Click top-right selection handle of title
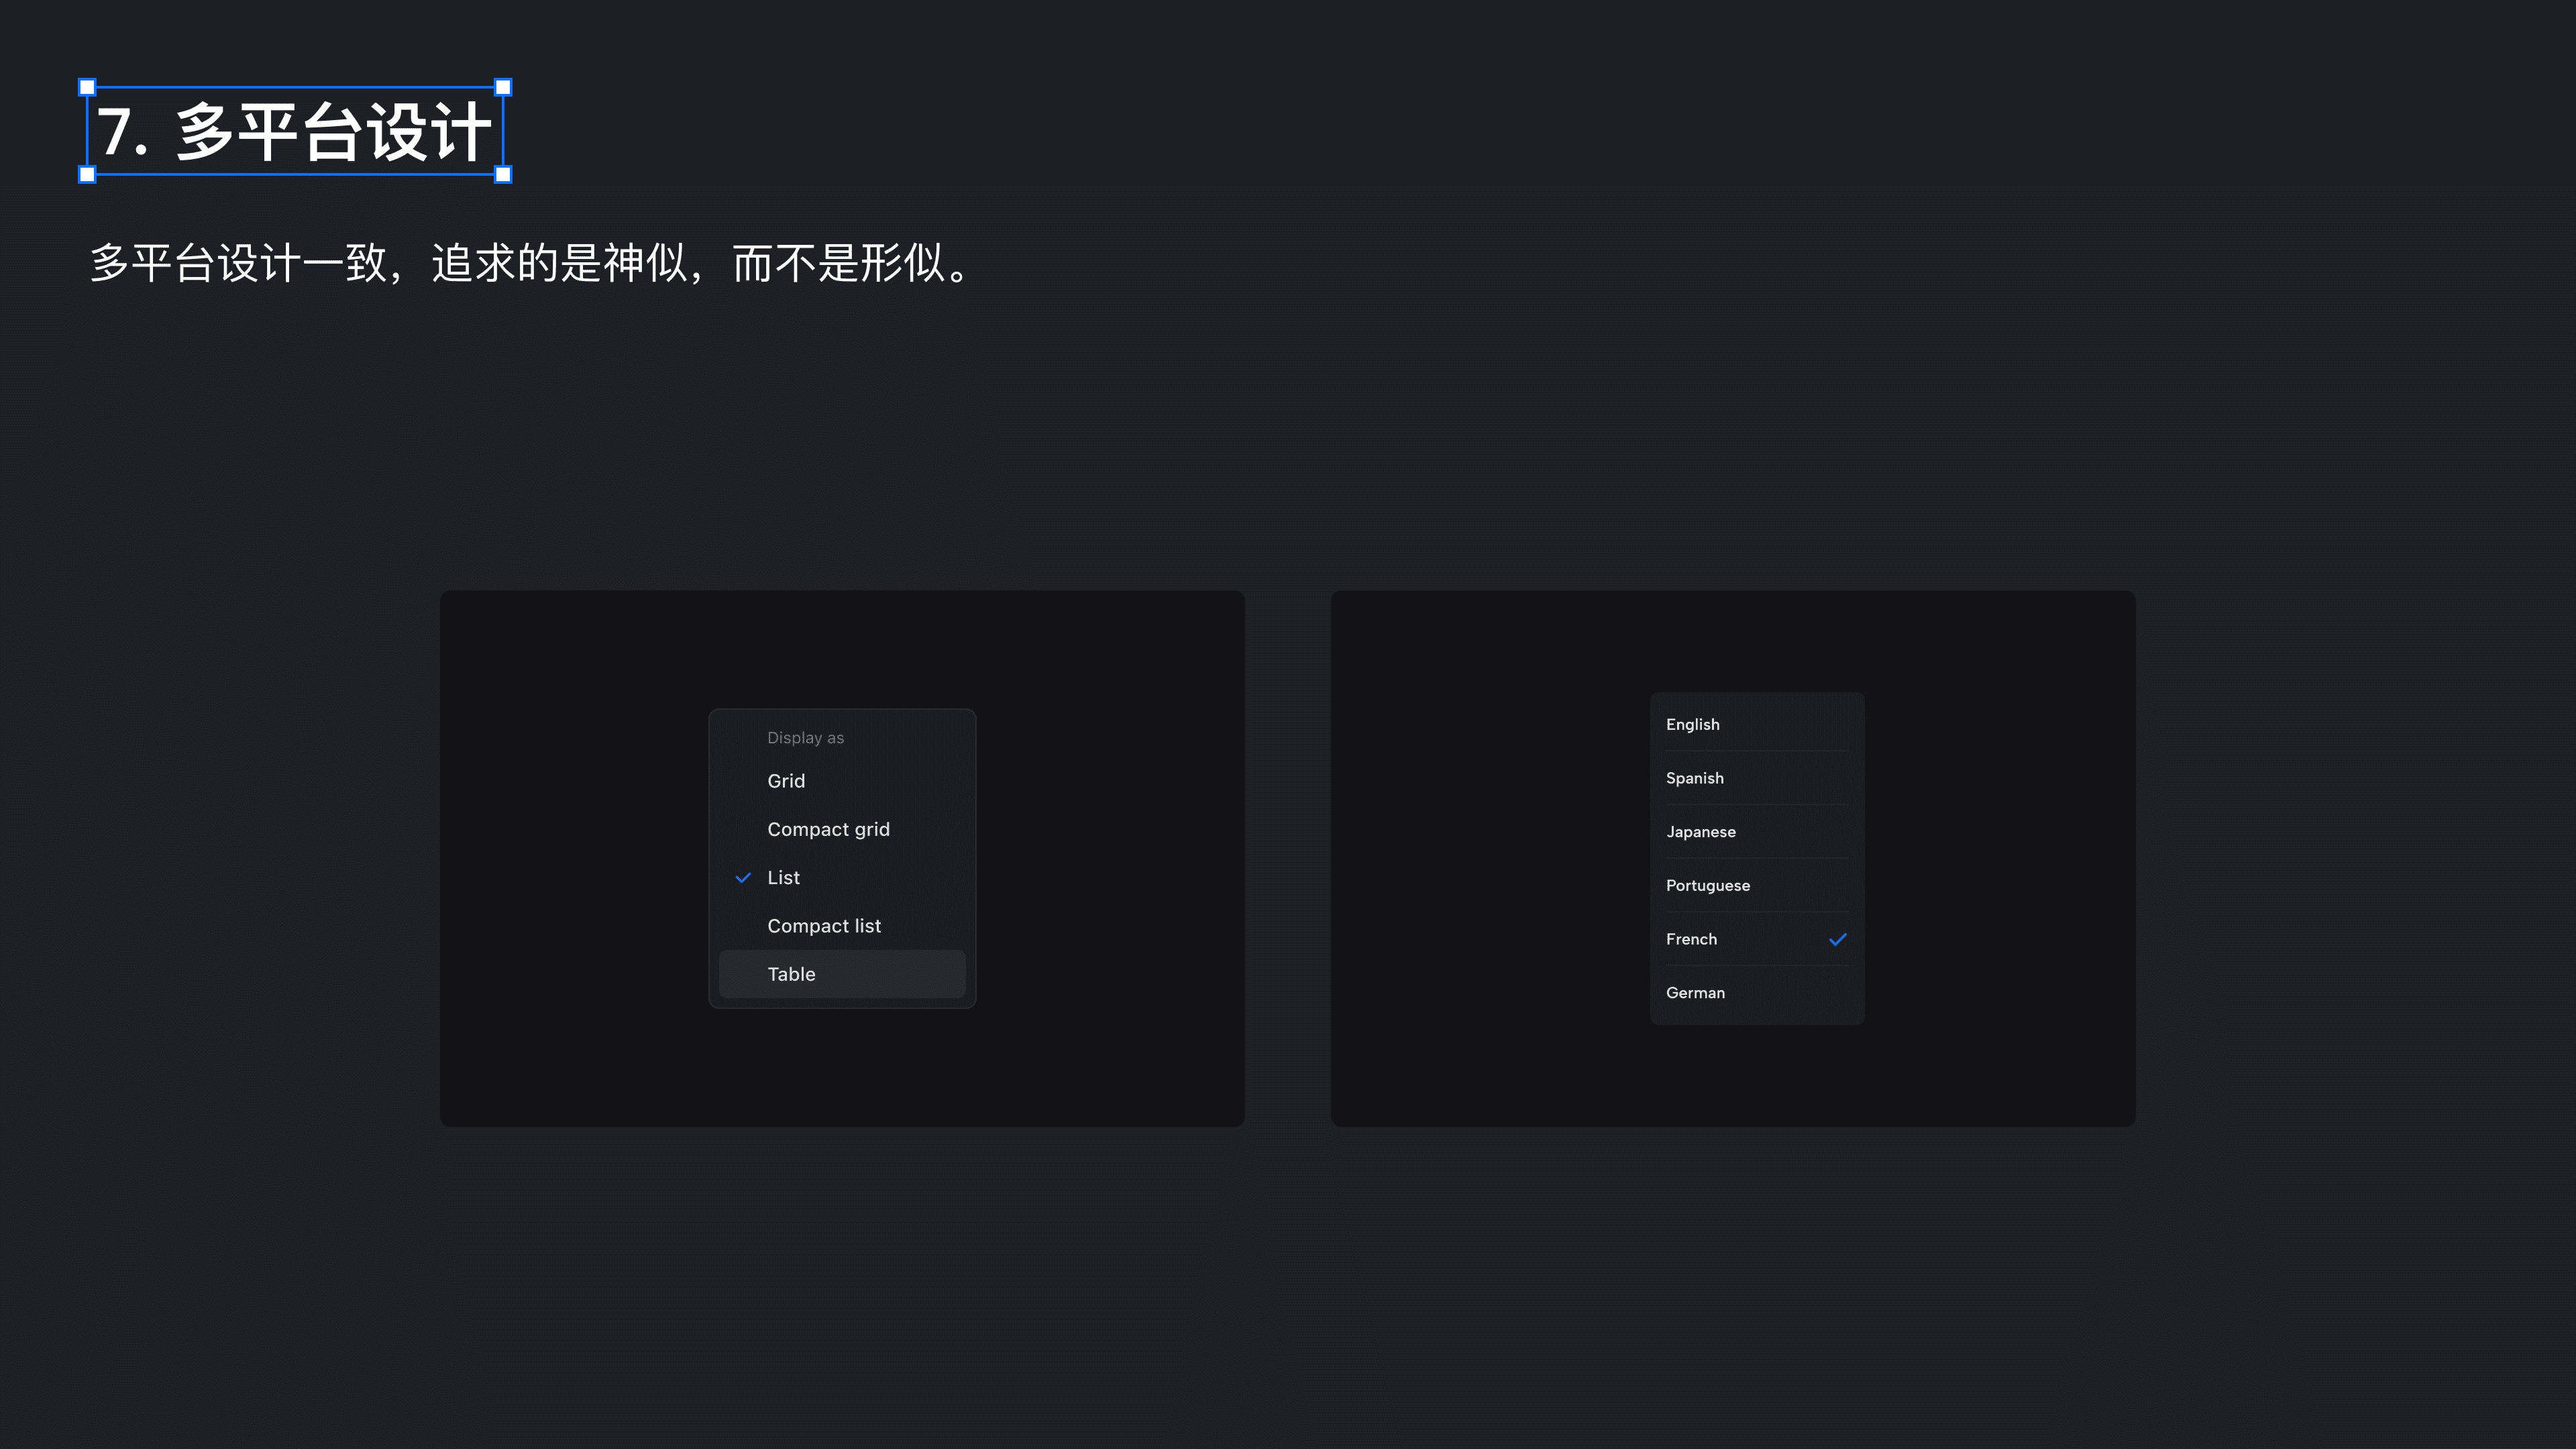The width and height of the screenshot is (2576, 1449). (503, 87)
